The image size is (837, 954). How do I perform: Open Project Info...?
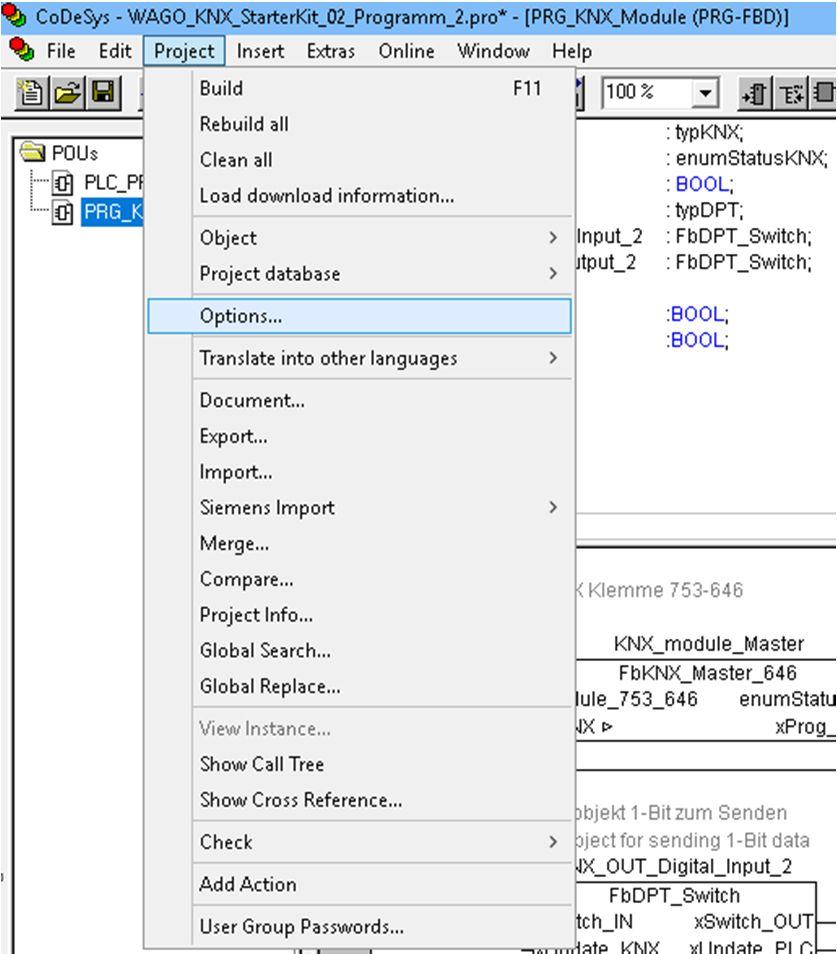(x=359, y=615)
